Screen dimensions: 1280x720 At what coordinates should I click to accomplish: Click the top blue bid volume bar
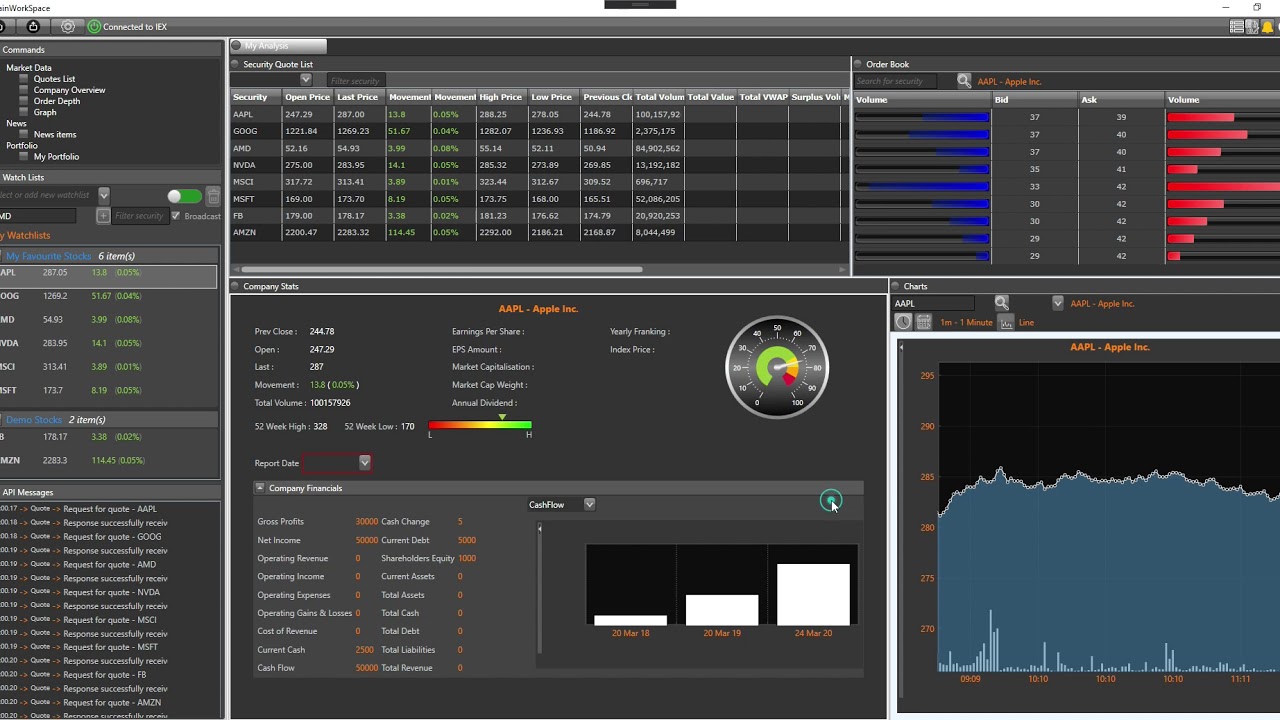pos(922,118)
